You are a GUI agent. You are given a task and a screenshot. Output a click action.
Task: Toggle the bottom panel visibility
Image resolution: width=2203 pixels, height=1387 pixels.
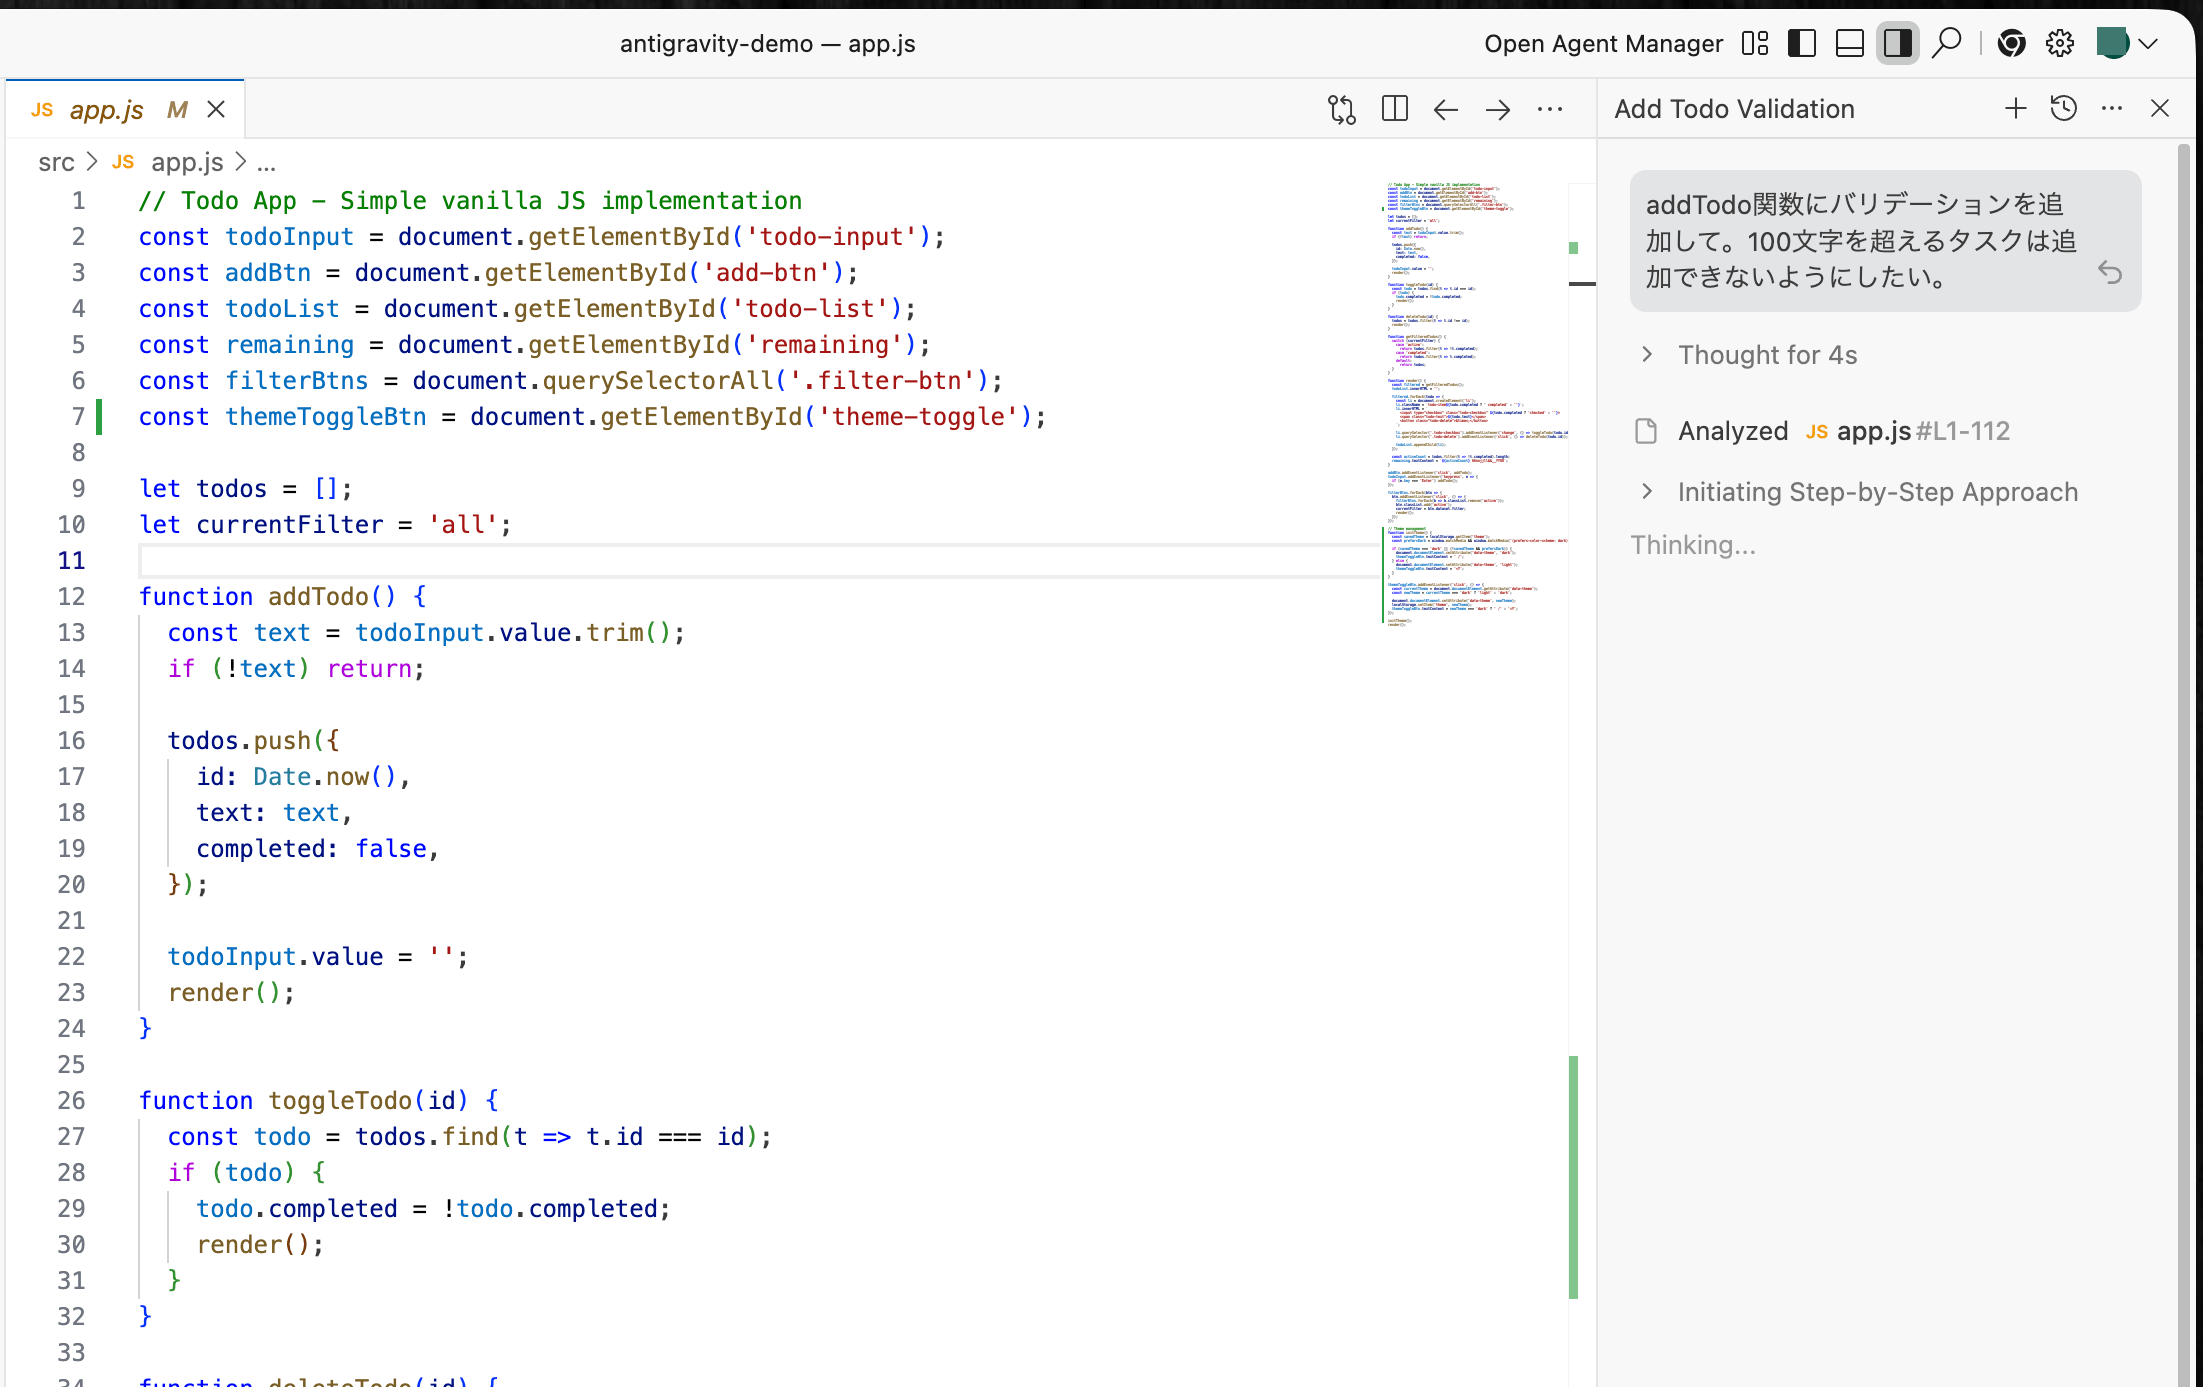(1849, 43)
